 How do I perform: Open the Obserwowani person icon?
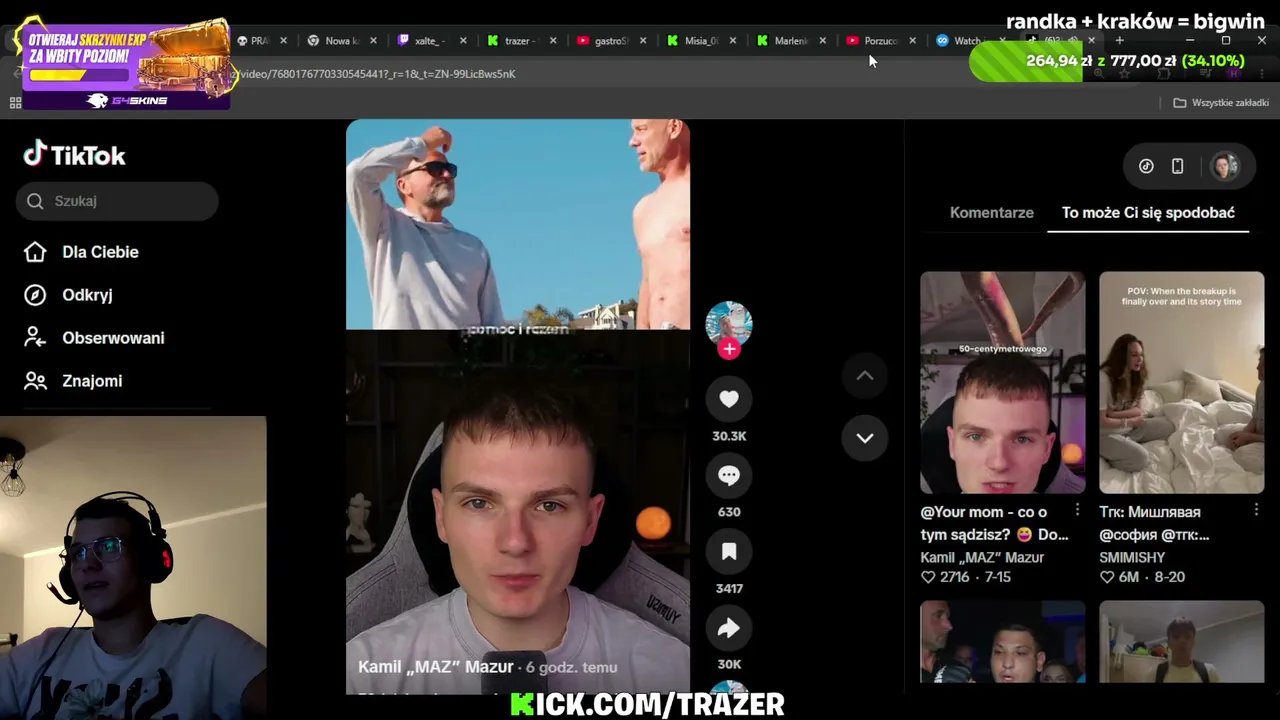click(35, 338)
